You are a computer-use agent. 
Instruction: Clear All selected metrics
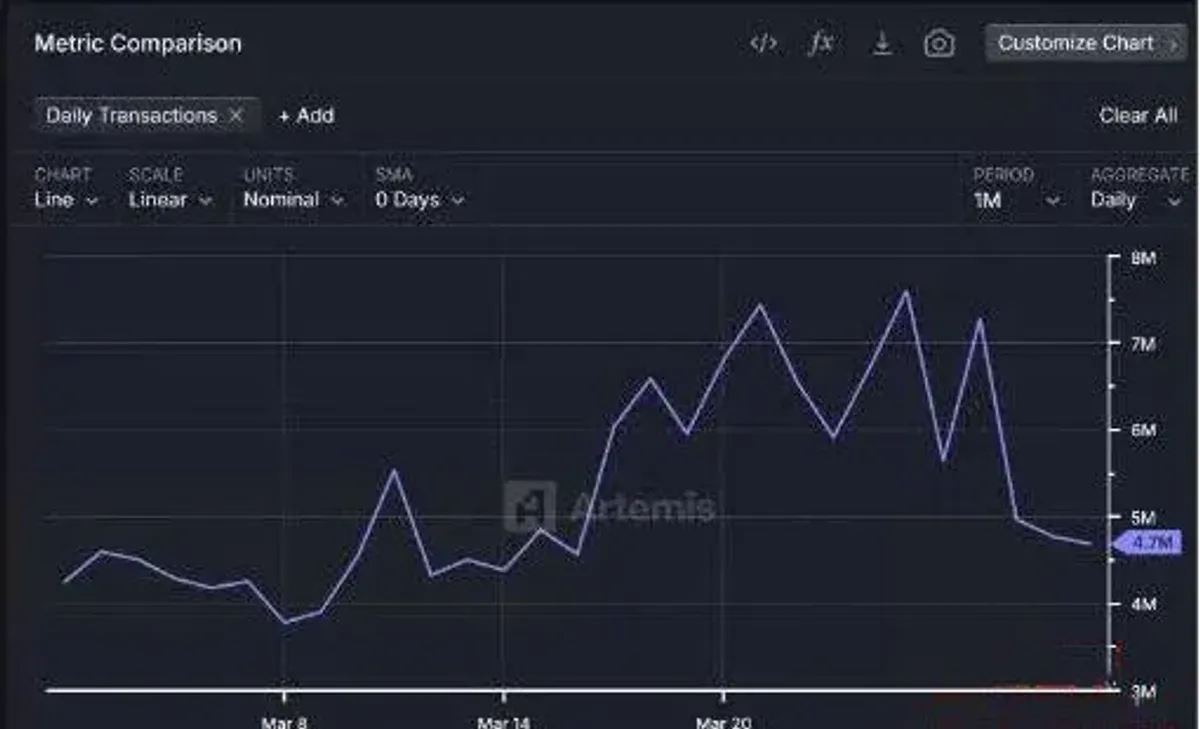1138,116
